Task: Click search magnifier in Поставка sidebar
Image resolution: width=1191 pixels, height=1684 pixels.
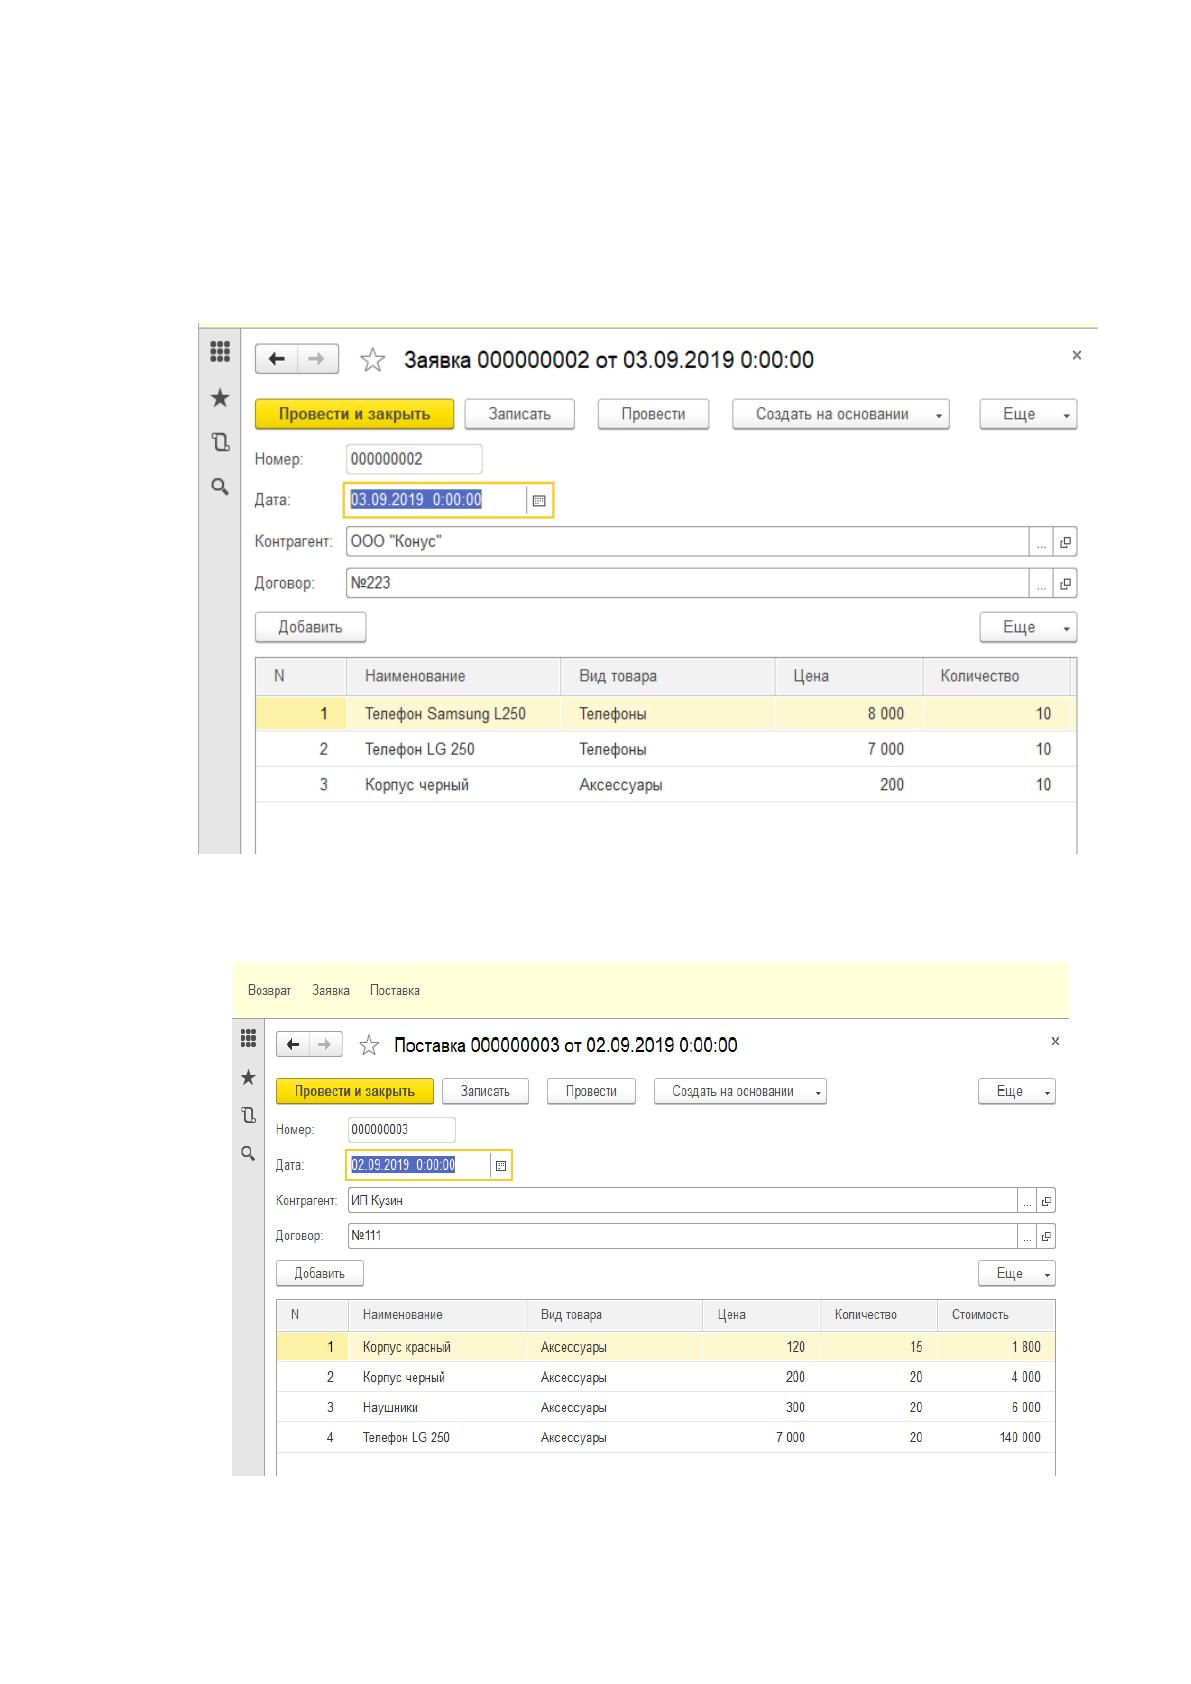Action: click(248, 1153)
